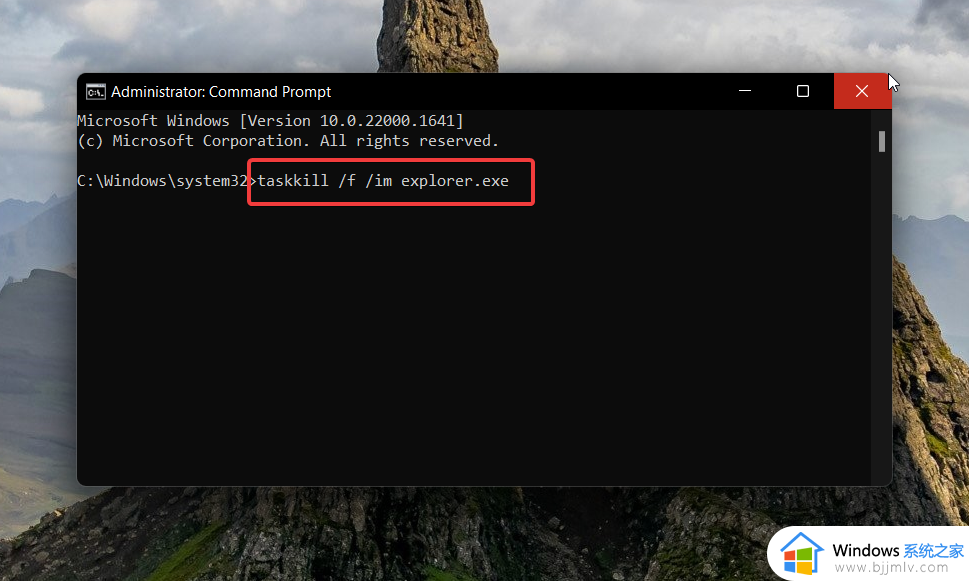Click the Command Prompt system menu icon
The image size is (969, 581).
96,92
